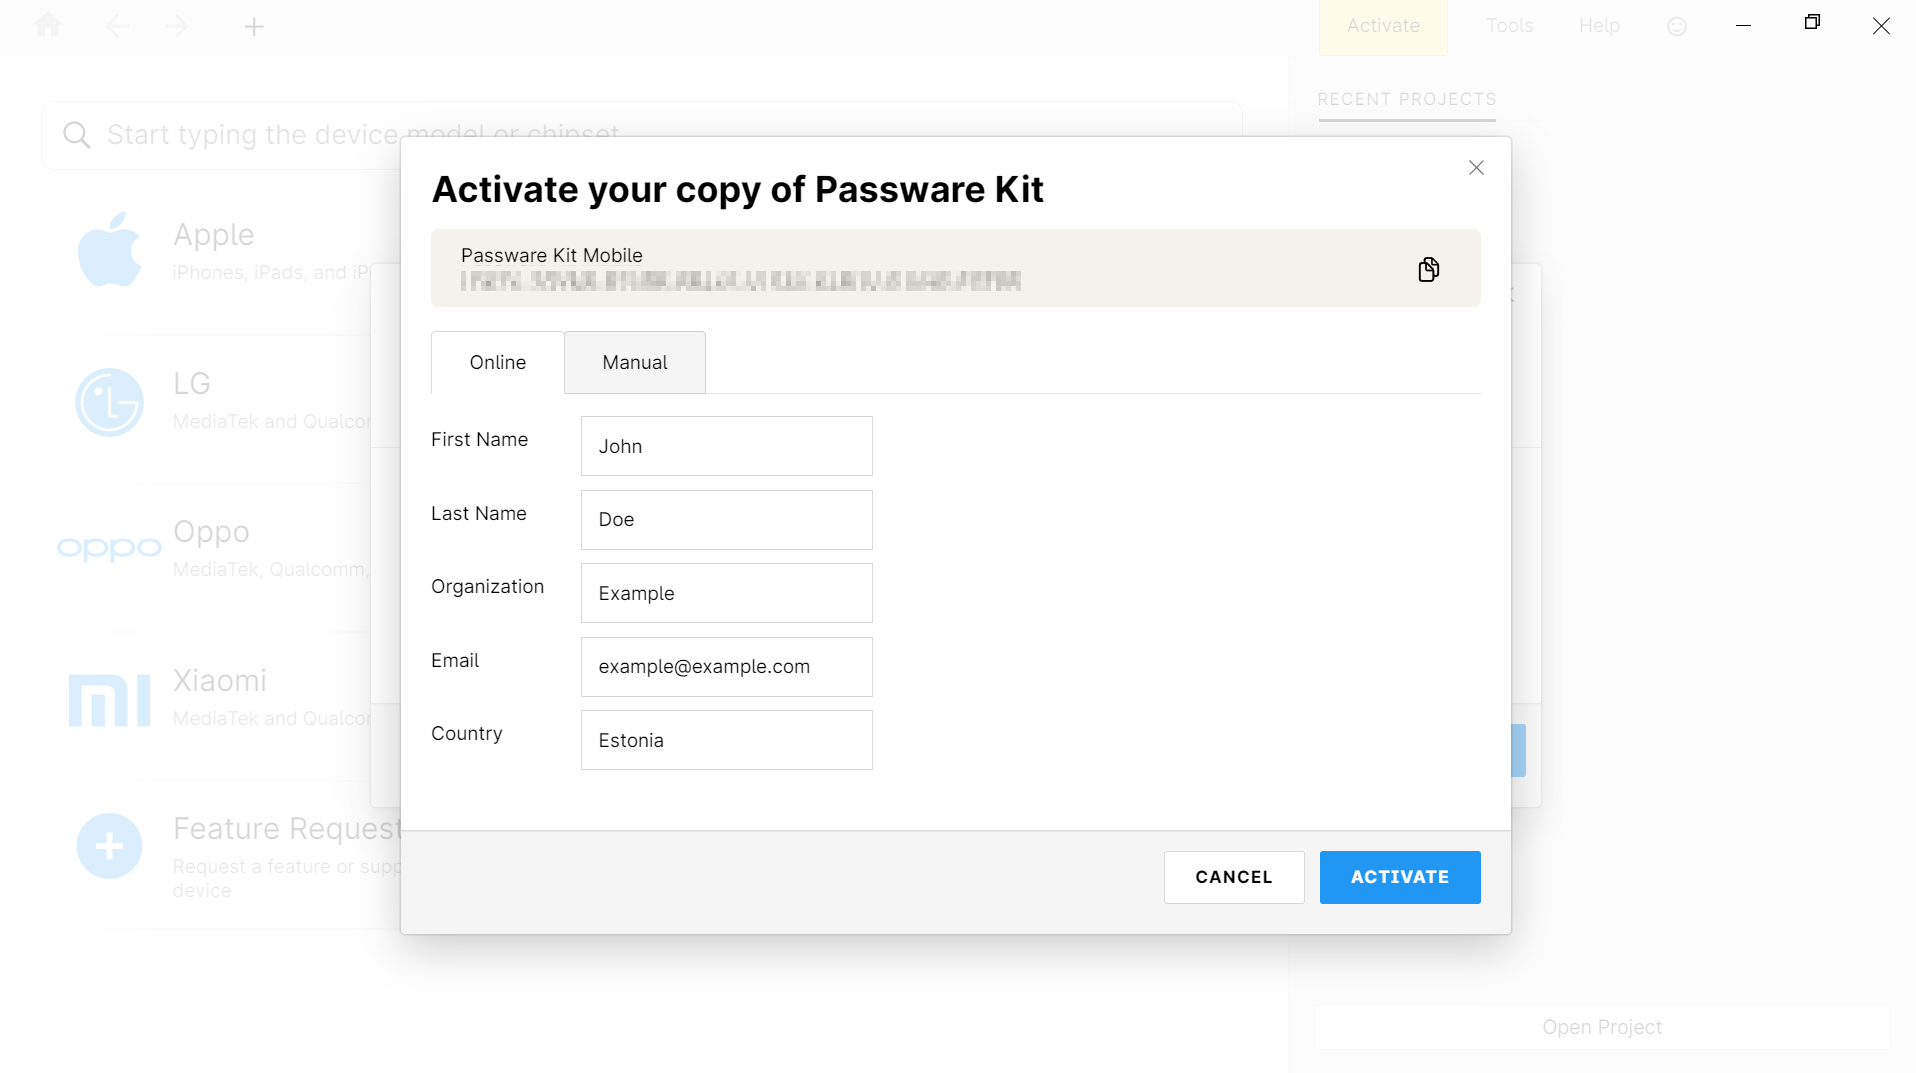Close the activation dialog with the X
This screenshot has height=1073, width=1916.
point(1476,168)
